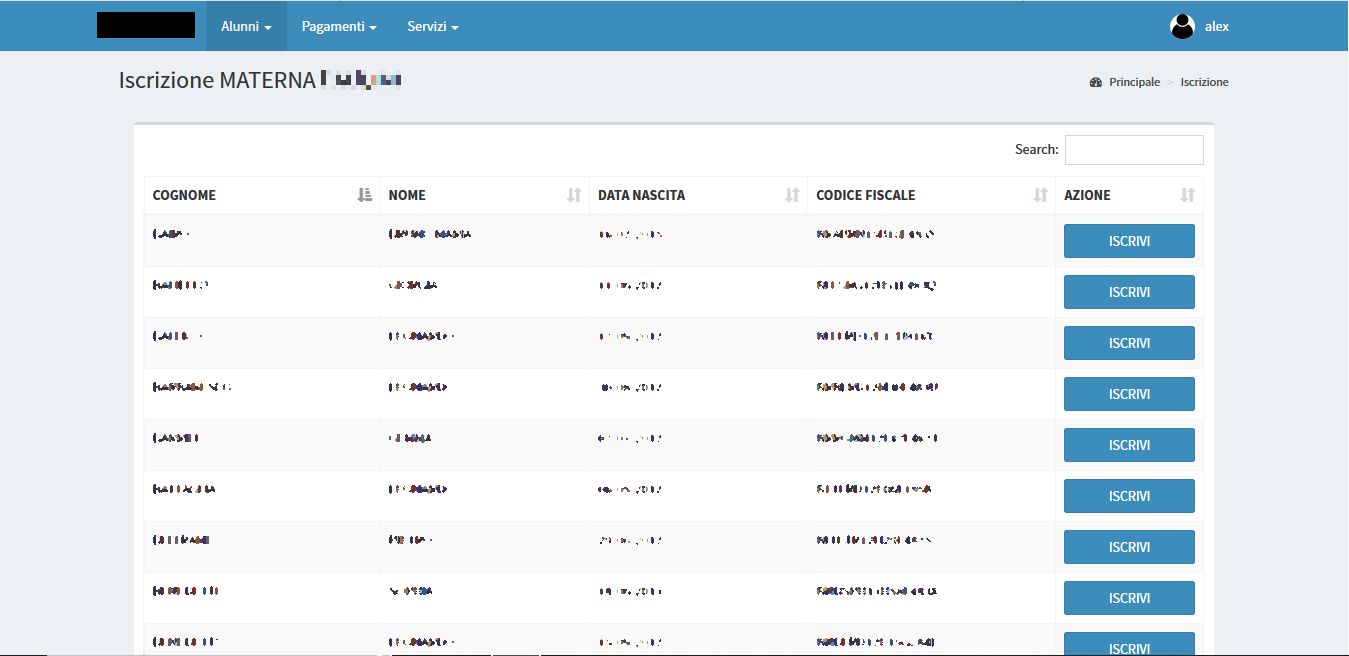Viewport: 1349px width, 656px height.
Task: Click the dashboard icon beside Principale
Action: (x=1095, y=82)
